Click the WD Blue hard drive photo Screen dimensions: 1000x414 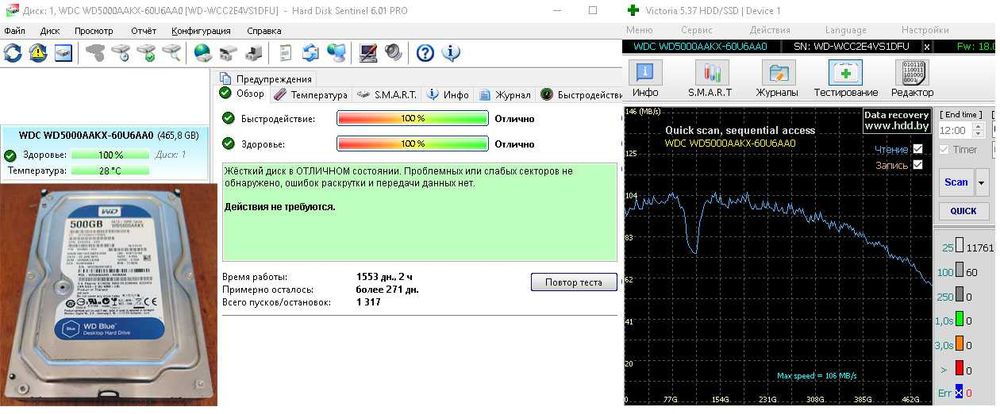[x=108, y=295]
